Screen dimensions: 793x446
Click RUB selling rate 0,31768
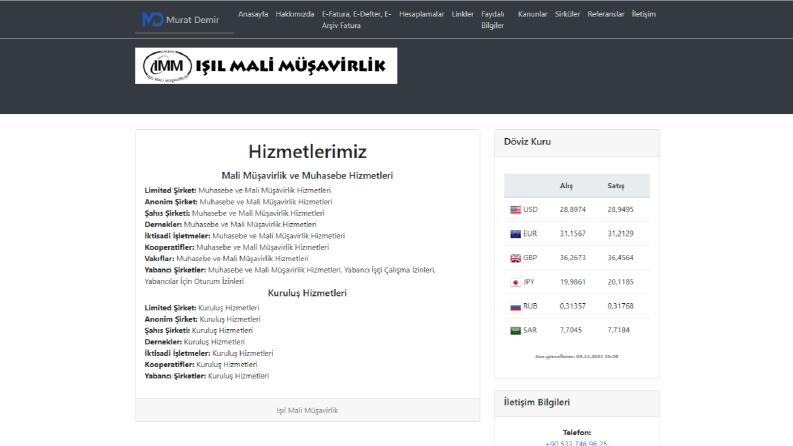(621, 306)
